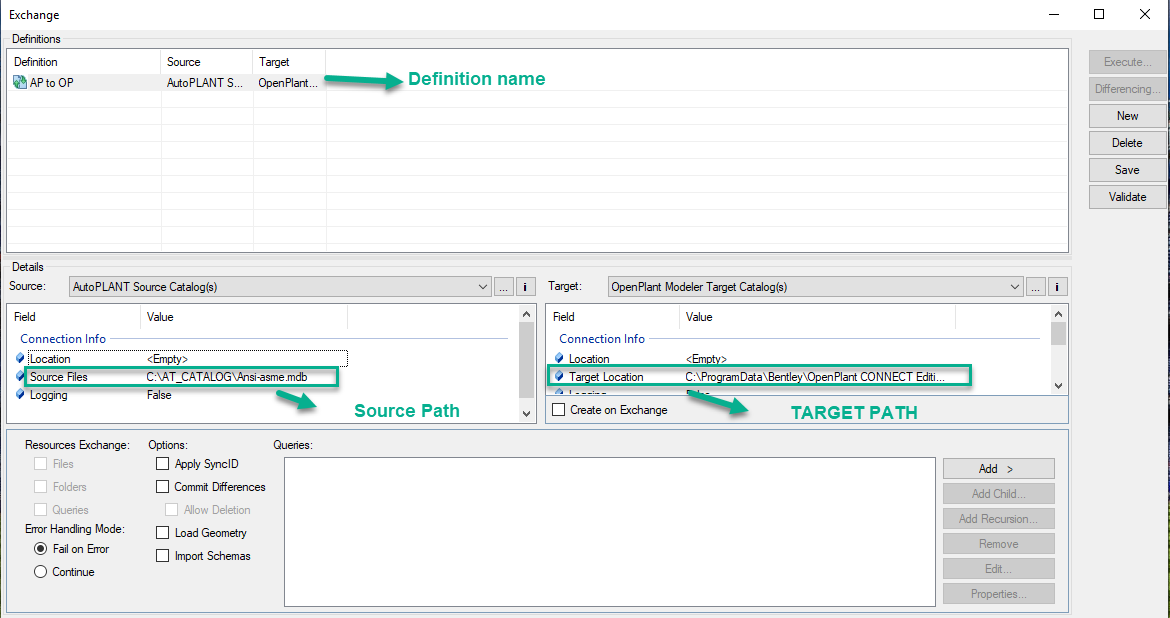Screen dimensions: 1170x618
Task: Click the browse (...) button next to Target dropdown
Action: click(1035, 287)
